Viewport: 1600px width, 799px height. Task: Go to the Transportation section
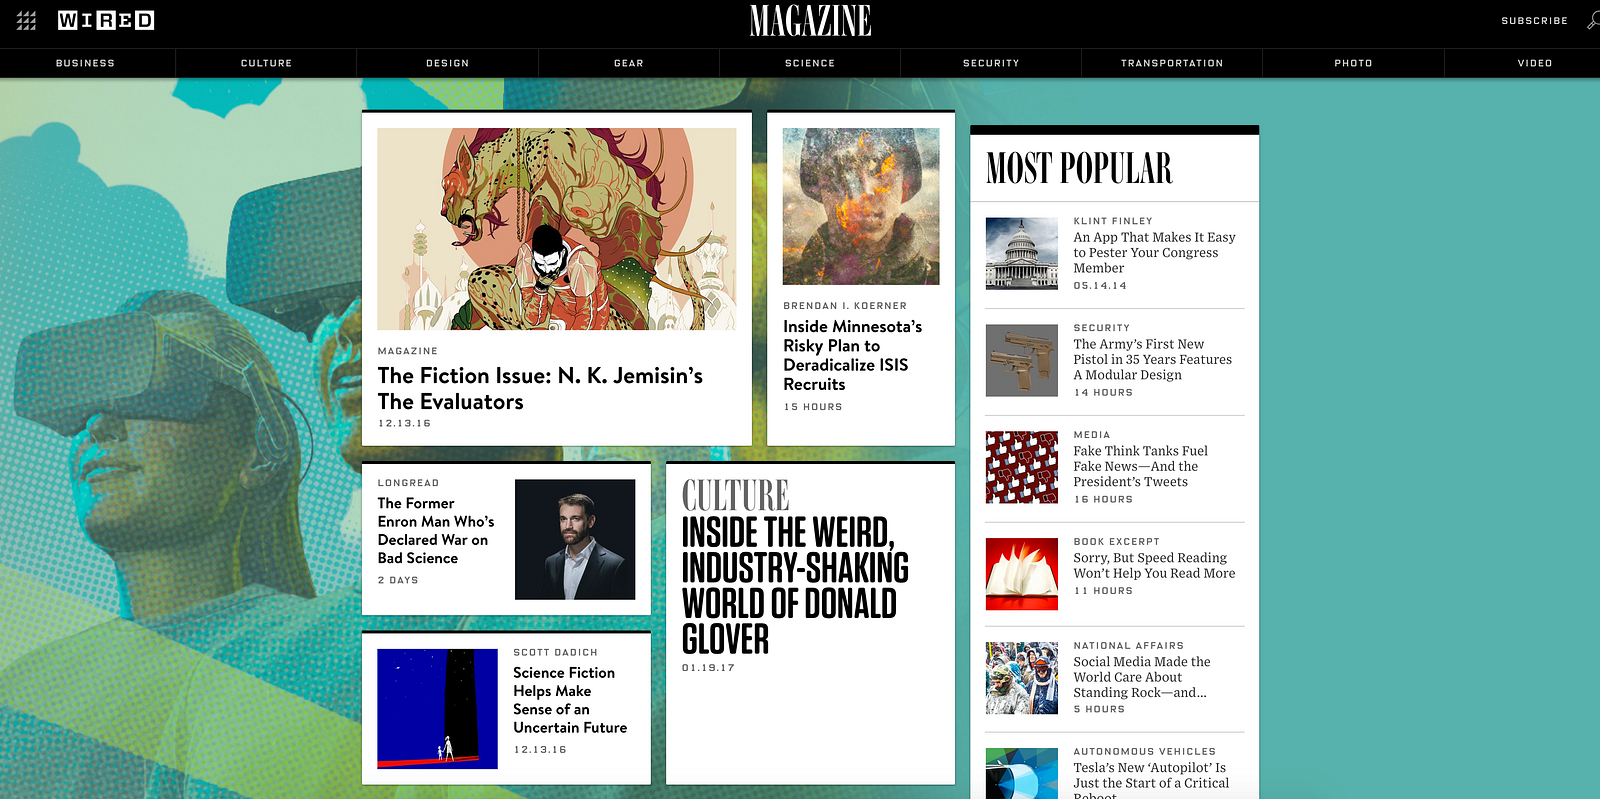[1172, 63]
